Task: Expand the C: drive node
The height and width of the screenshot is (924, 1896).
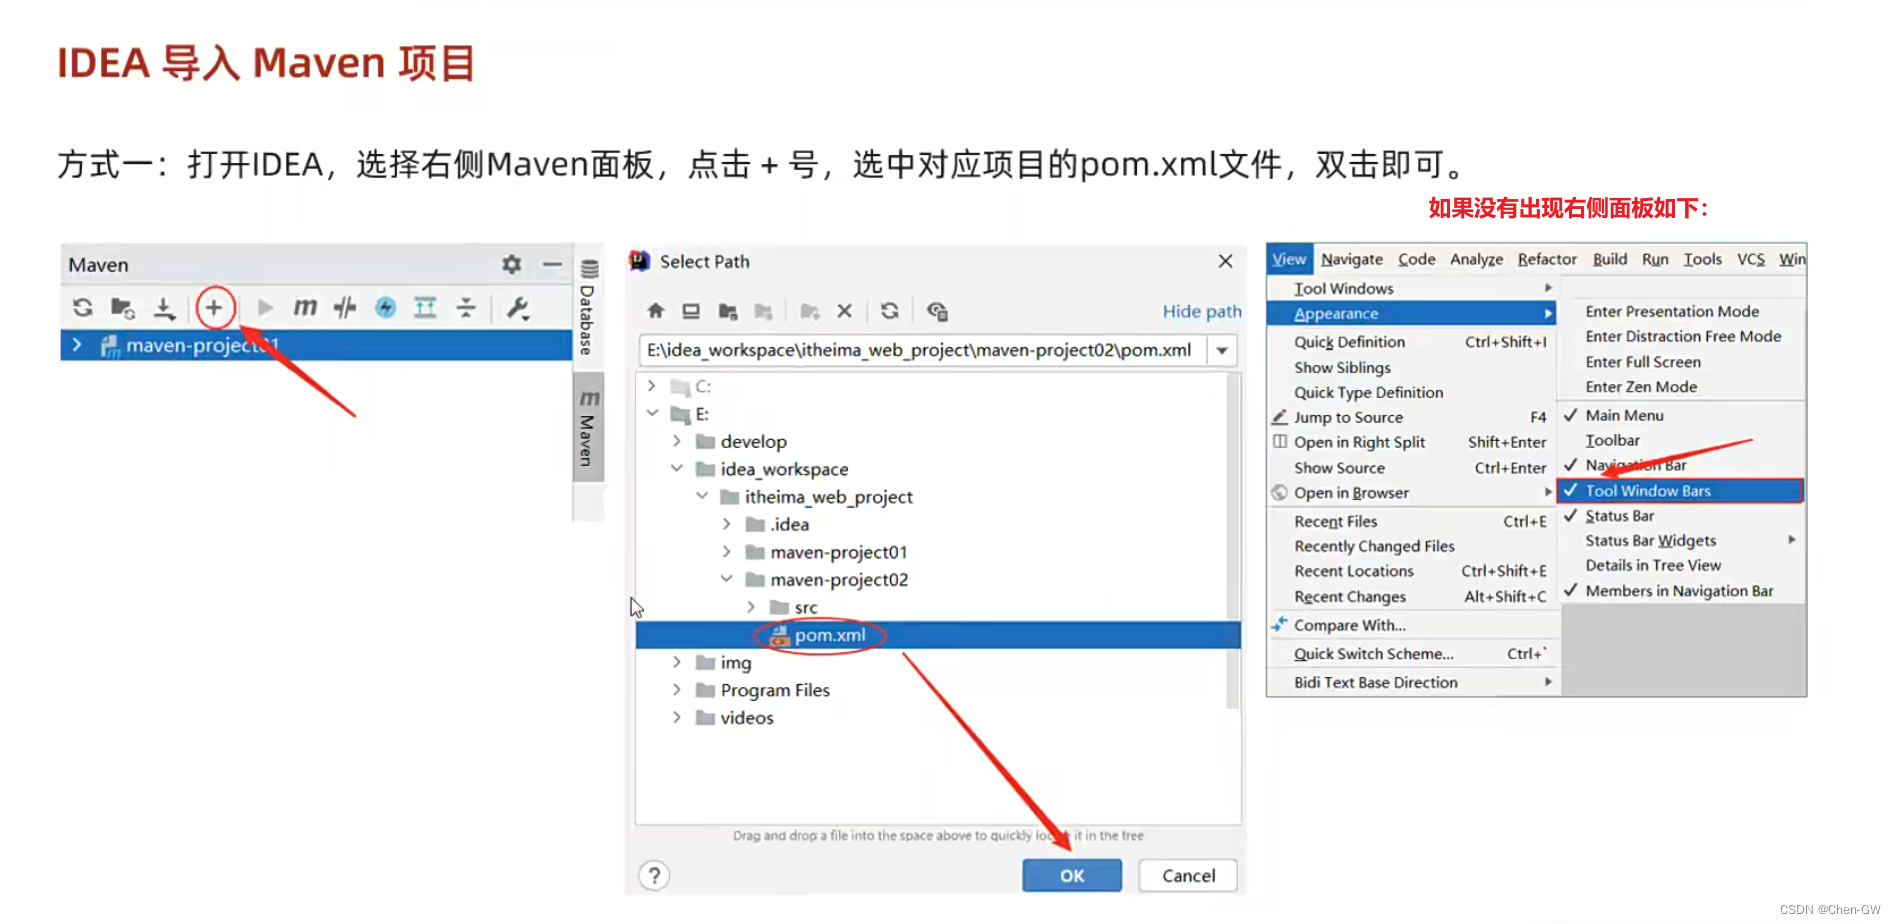Action: (652, 386)
